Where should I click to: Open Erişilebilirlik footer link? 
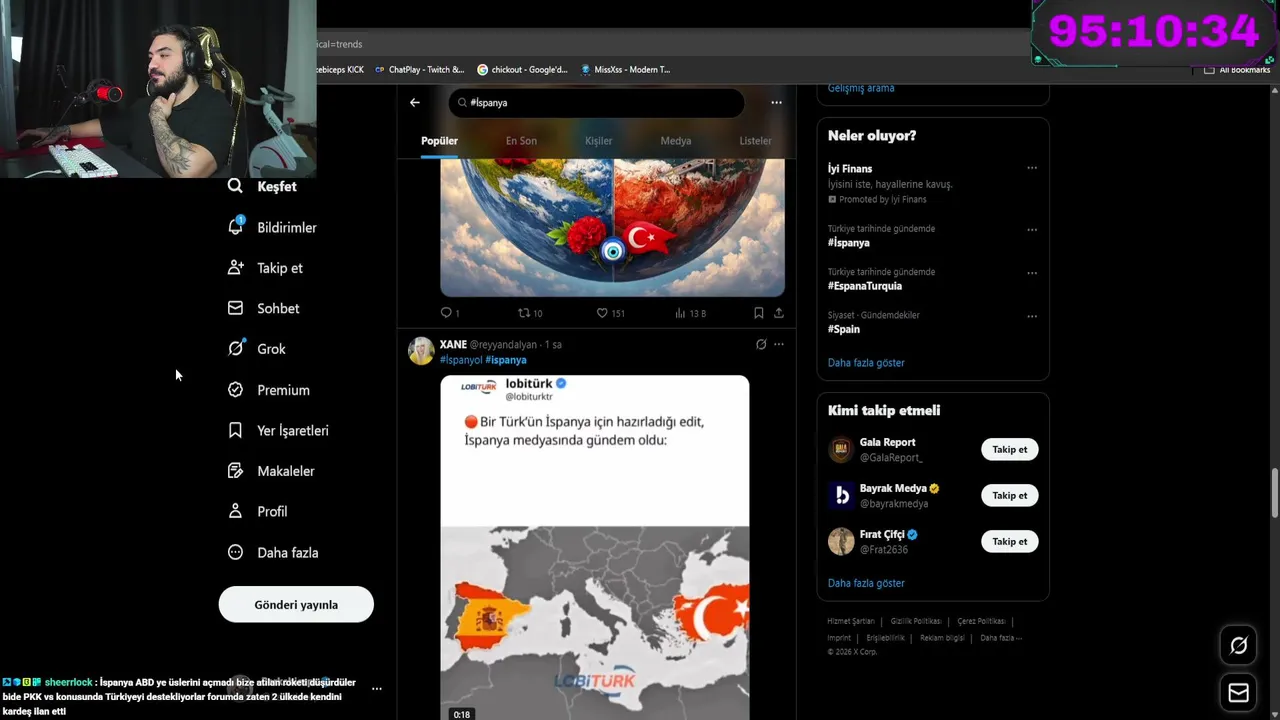885,638
